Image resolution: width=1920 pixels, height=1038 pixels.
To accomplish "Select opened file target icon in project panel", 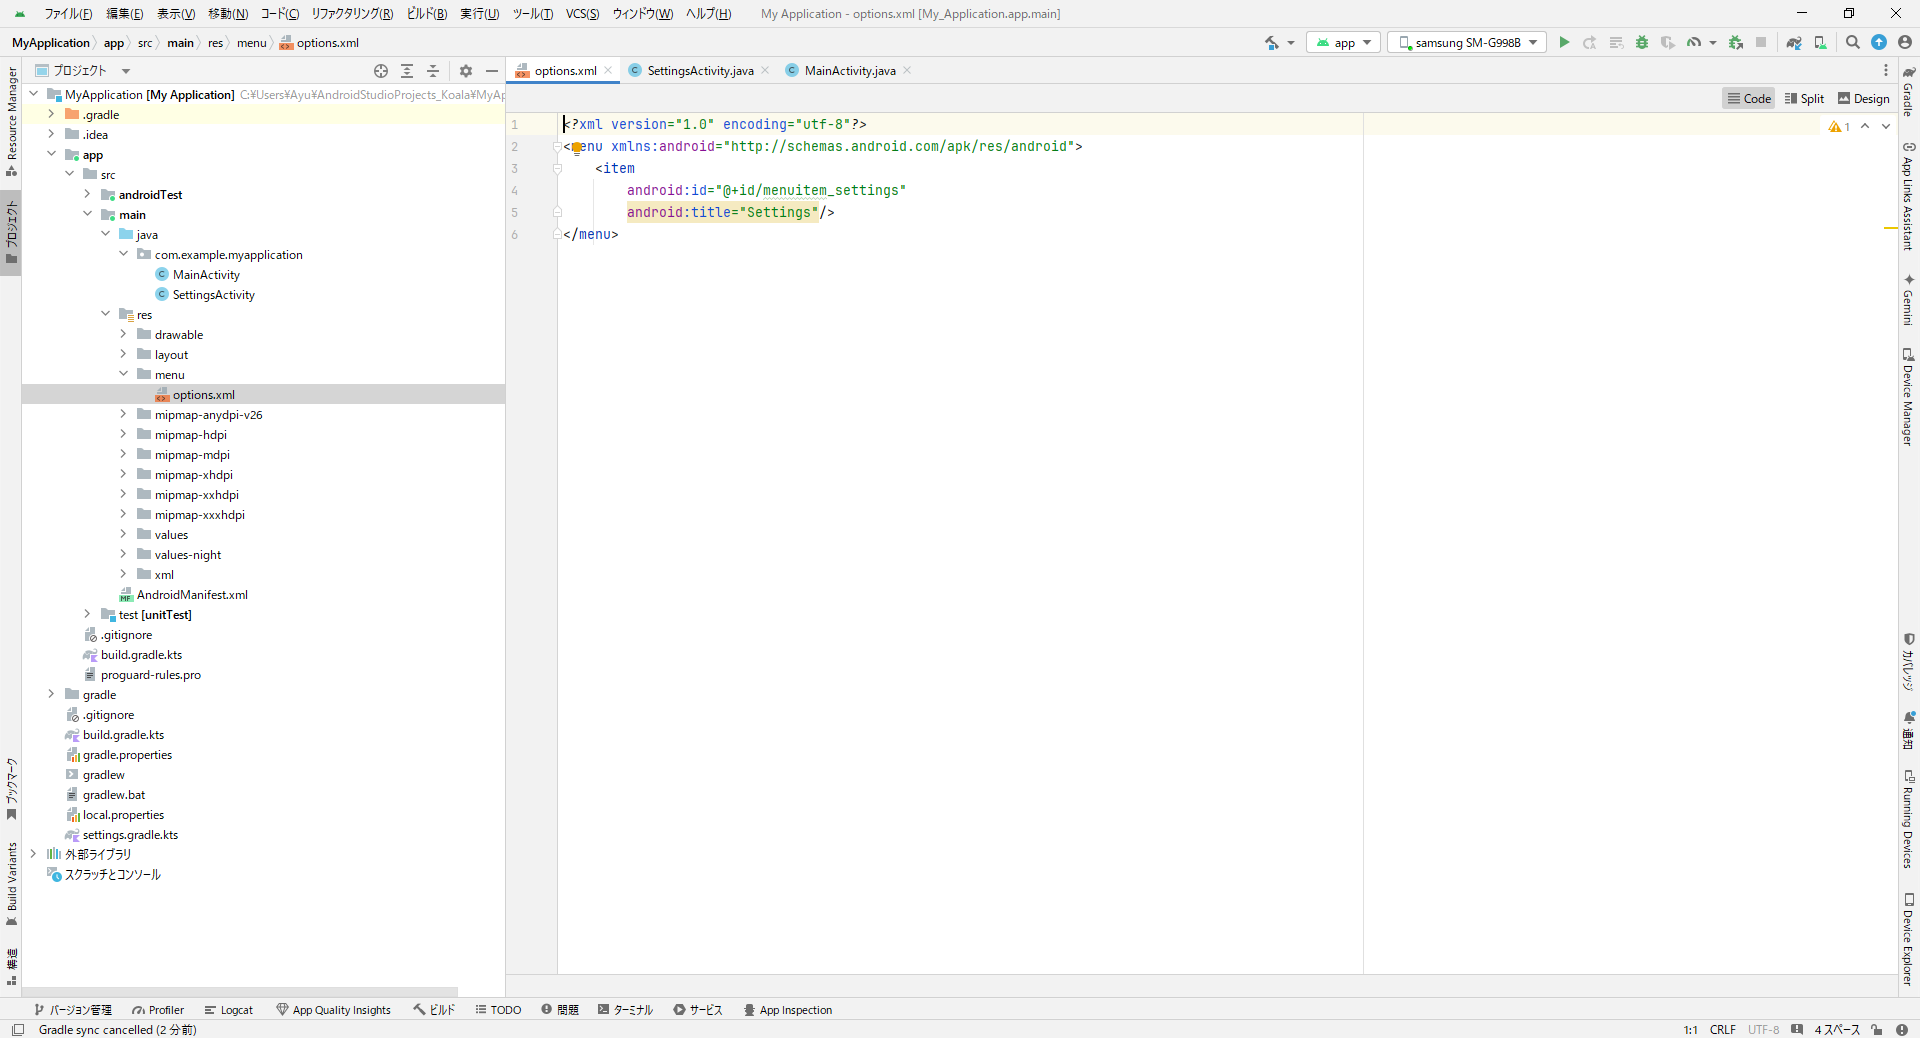I will tap(381, 71).
